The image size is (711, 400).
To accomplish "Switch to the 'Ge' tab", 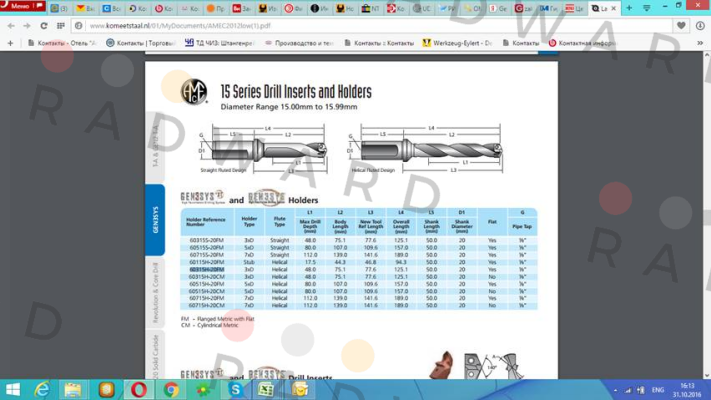I will (499, 8).
